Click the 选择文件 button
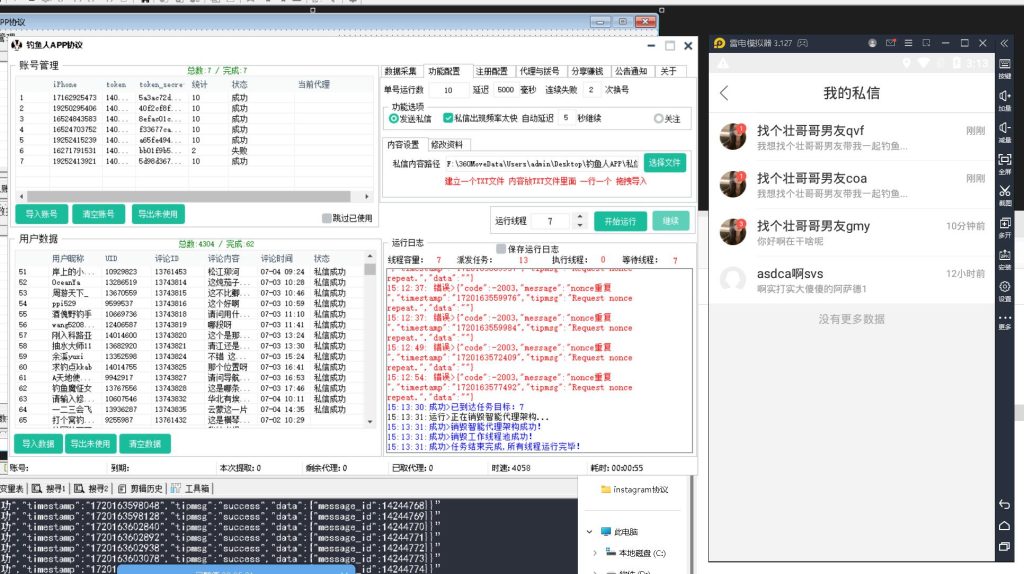Viewport: 1024px width, 574px height. pyautogui.click(x=664, y=162)
